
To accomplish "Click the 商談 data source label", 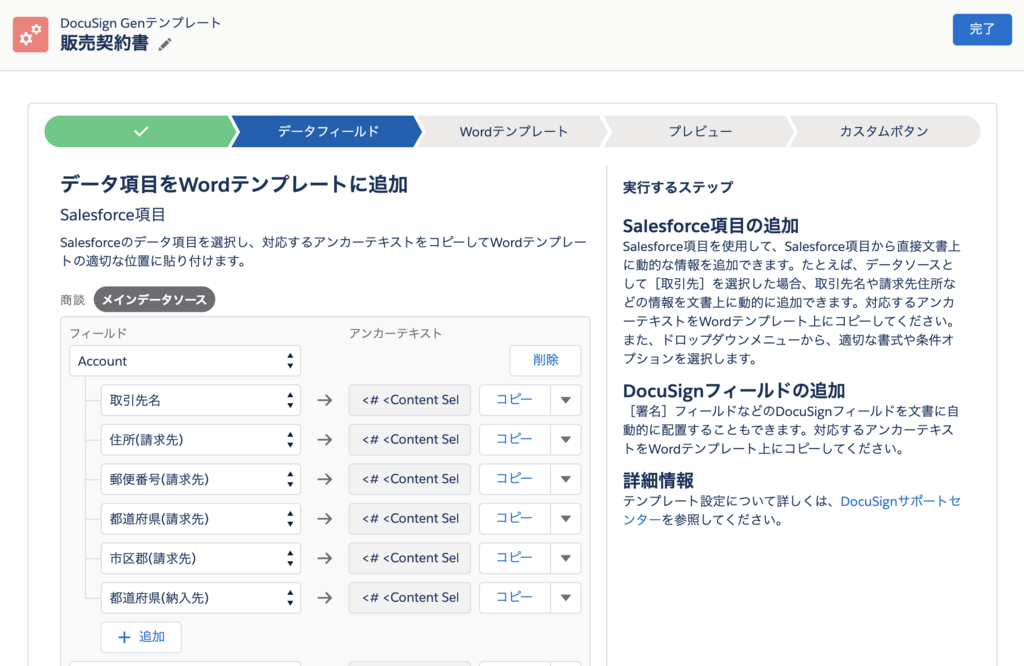I will coord(72,300).
